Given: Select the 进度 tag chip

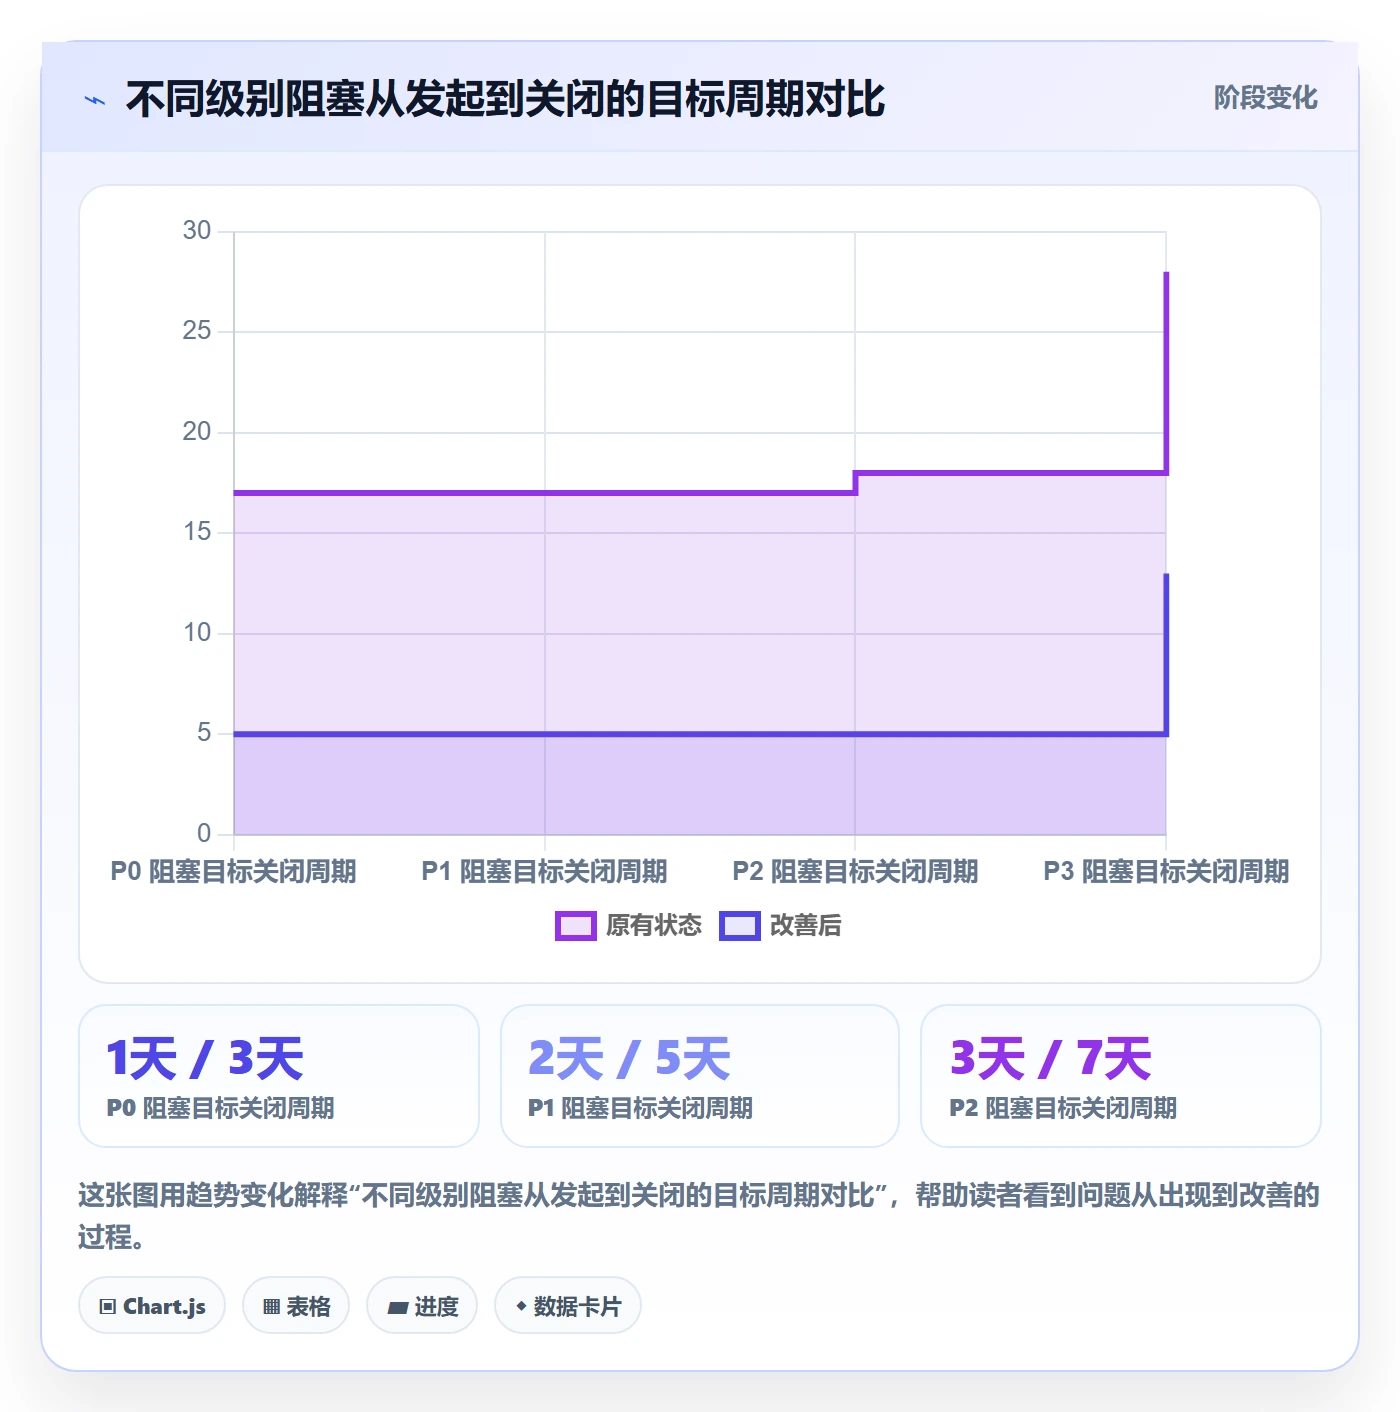Looking at the screenshot, I should (x=422, y=1306).
